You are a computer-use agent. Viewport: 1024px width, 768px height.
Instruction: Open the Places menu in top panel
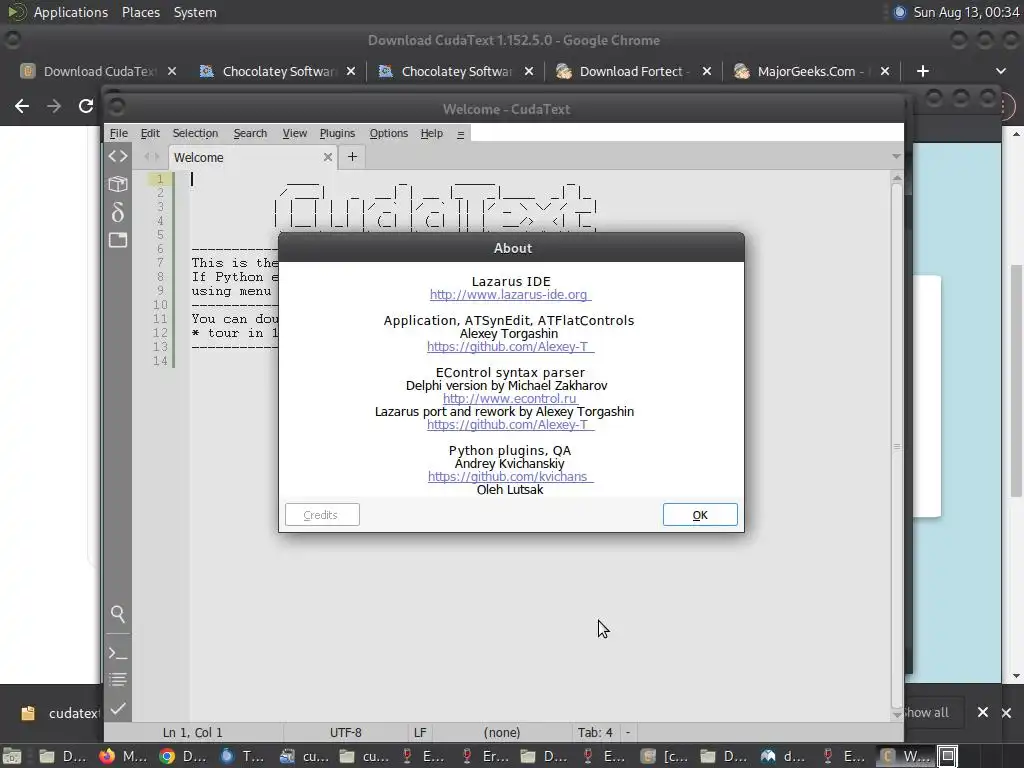(140, 12)
